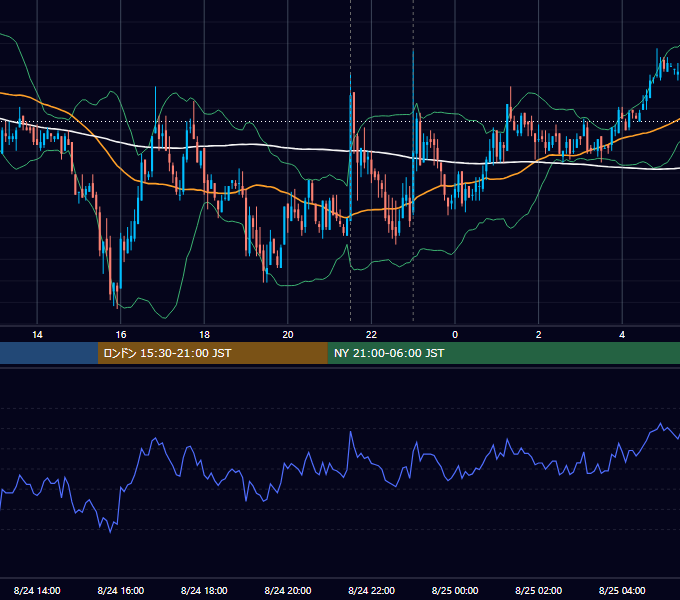The width and height of the screenshot is (680, 600).
Task: Click the 8/25 02:00 date label
Action: pyautogui.click(x=539, y=590)
